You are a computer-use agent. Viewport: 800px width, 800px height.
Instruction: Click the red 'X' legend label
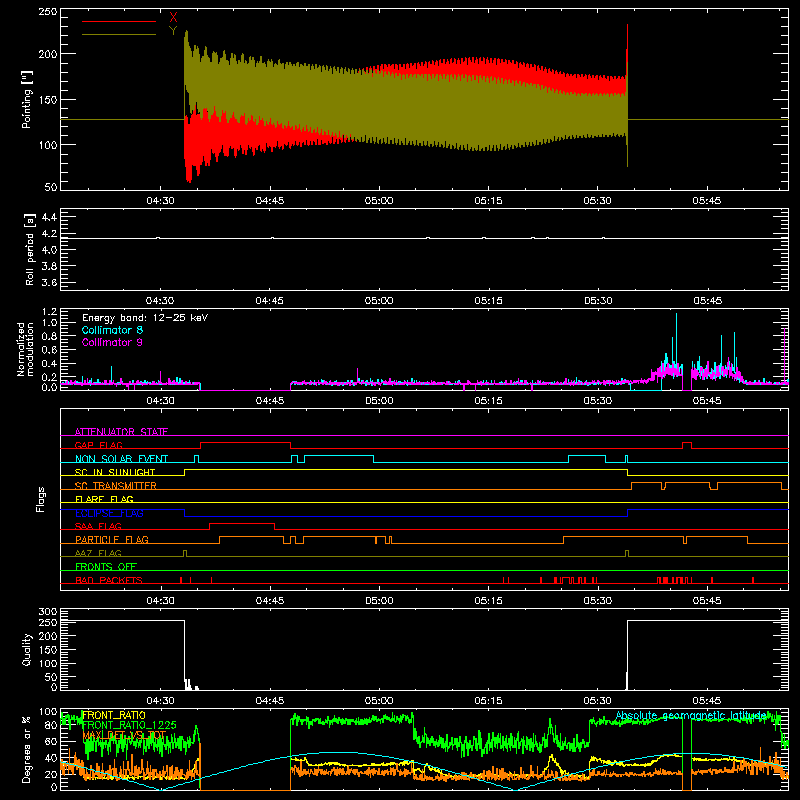pos(173,18)
